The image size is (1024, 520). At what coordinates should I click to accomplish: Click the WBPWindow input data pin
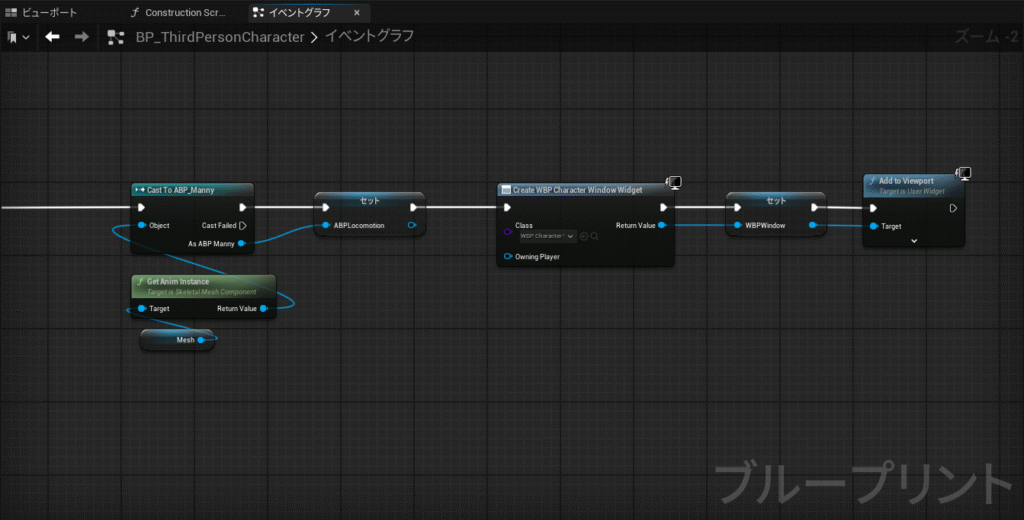(737, 225)
